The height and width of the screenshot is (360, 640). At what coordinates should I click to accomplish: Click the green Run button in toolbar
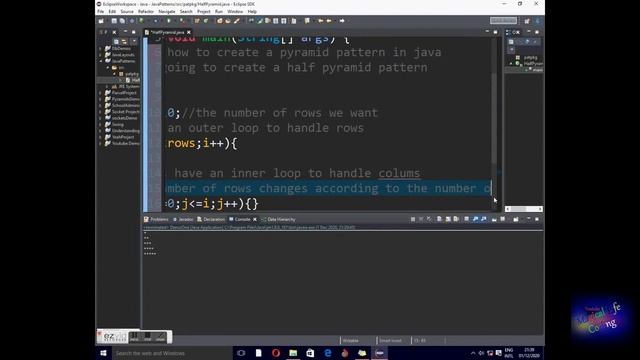tap(169, 21)
